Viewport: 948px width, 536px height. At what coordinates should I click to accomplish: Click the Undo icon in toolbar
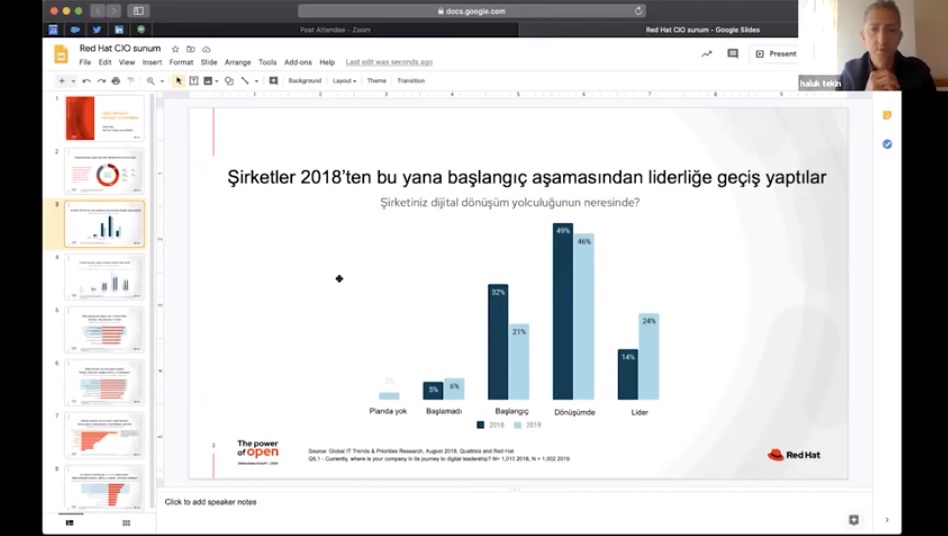pyautogui.click(x=87, y=81)
